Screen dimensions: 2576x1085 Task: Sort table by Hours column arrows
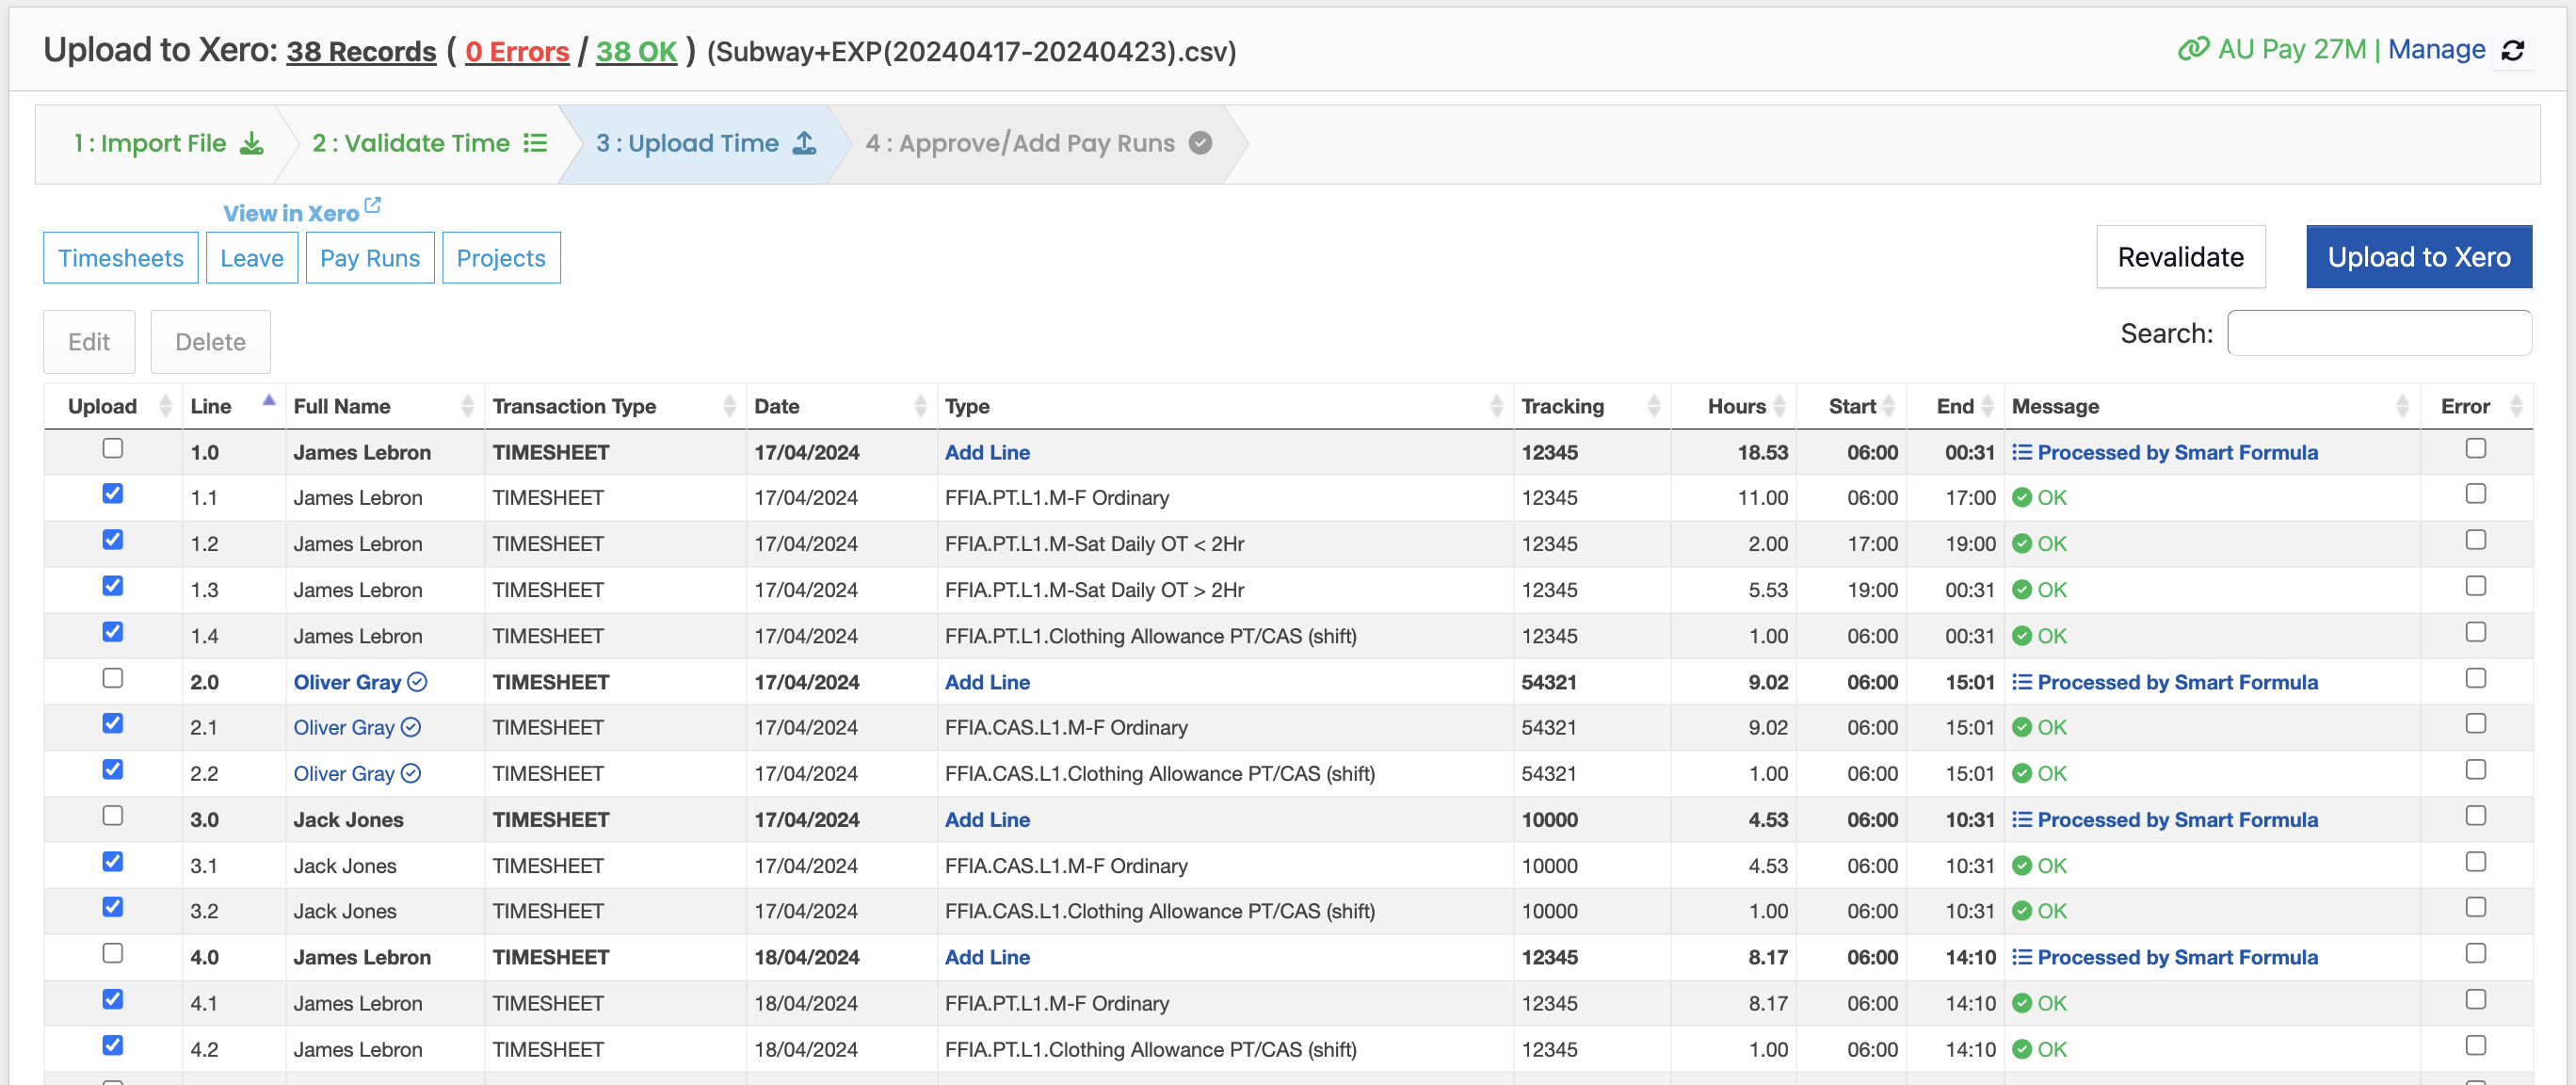(1779, 406)
